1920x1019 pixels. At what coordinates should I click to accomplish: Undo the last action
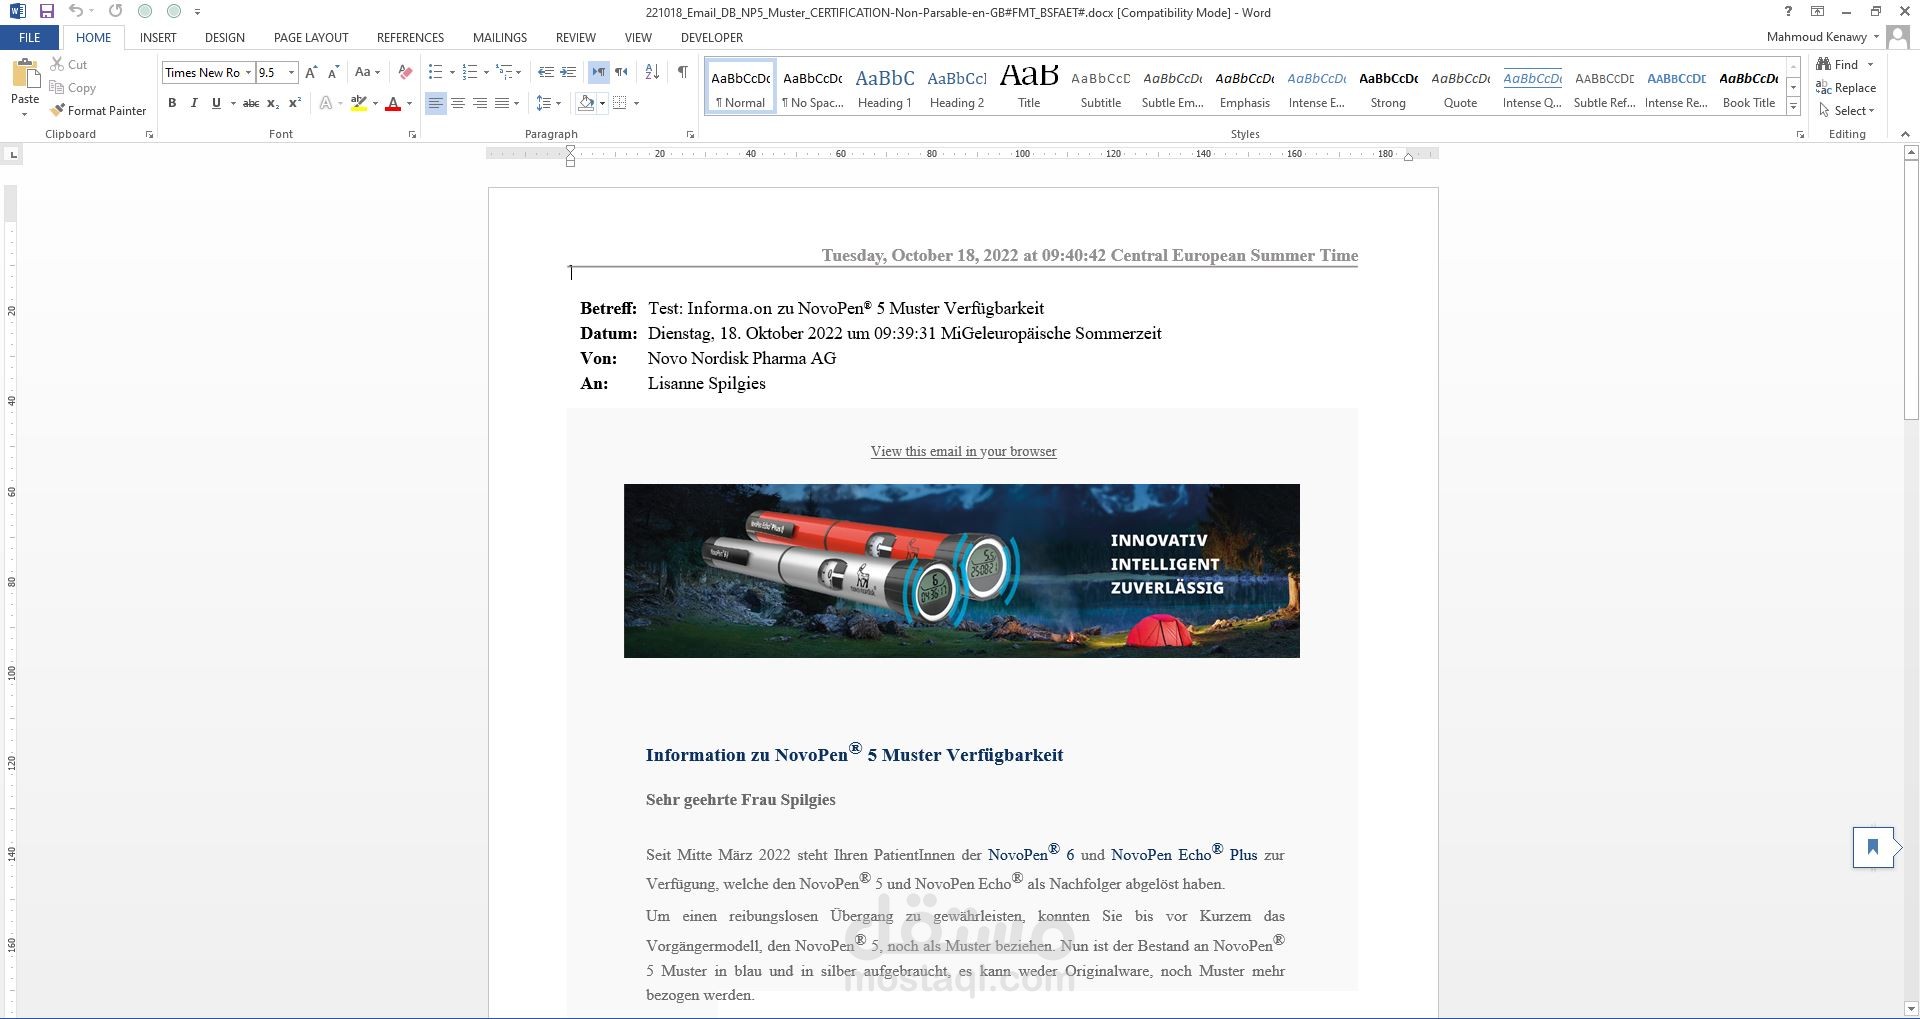point(76,12)
